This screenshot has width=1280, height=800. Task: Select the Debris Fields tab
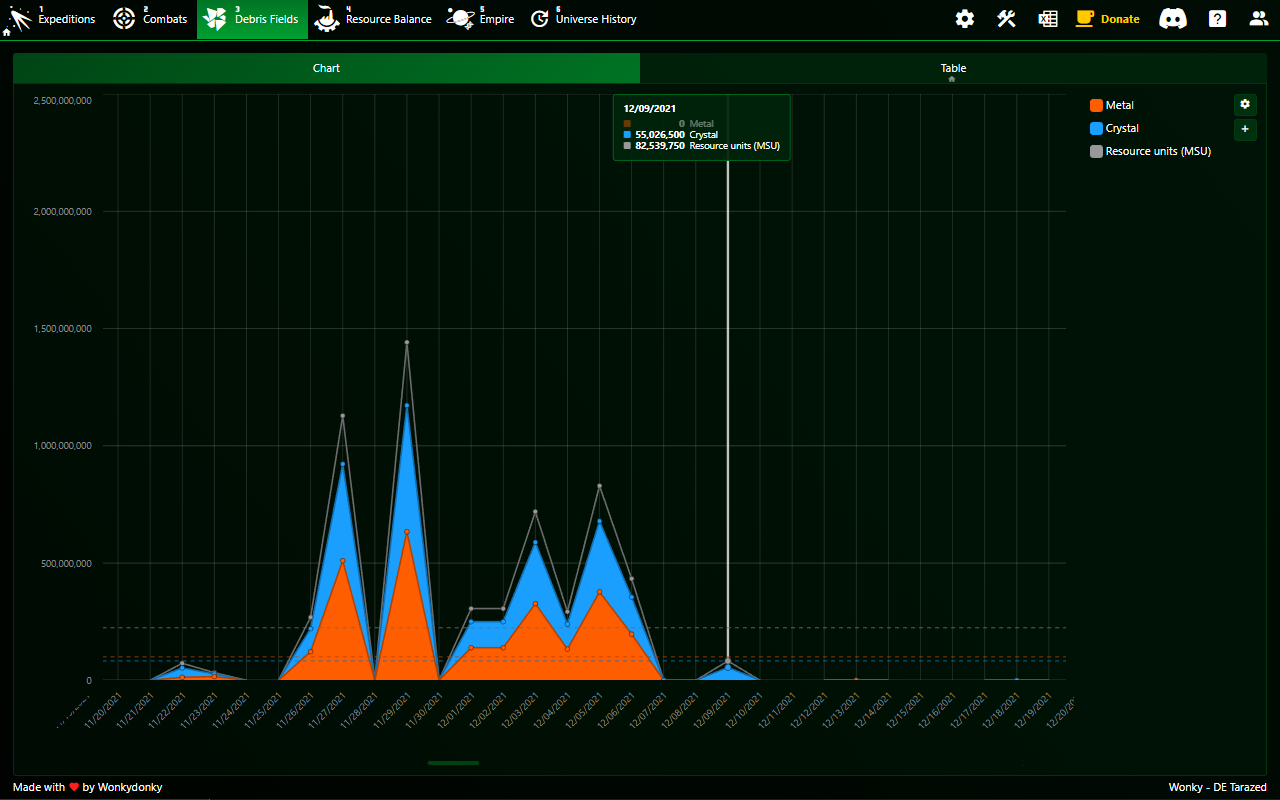tap(252, 19)
